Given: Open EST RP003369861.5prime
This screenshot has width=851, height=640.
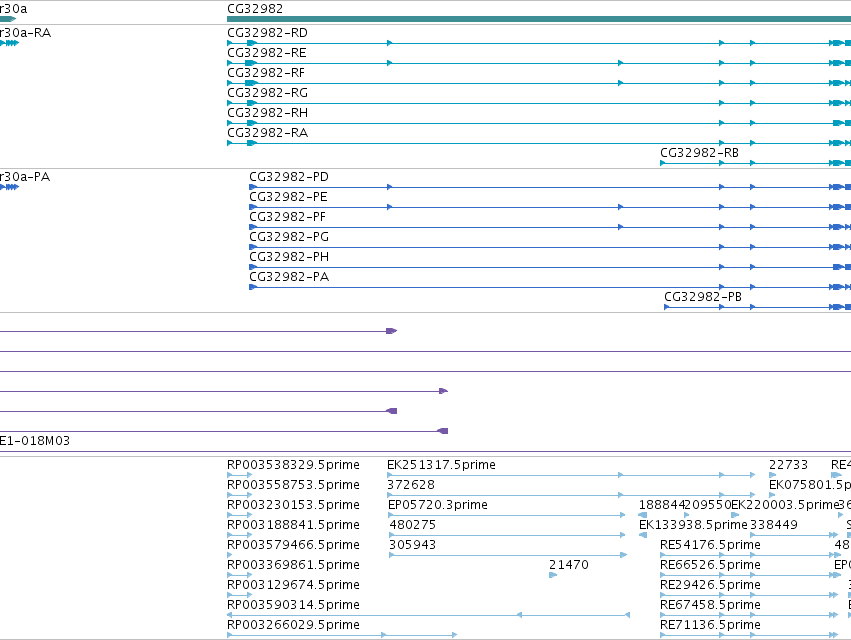Looking at the screenshot, I should tap(293, 565).
